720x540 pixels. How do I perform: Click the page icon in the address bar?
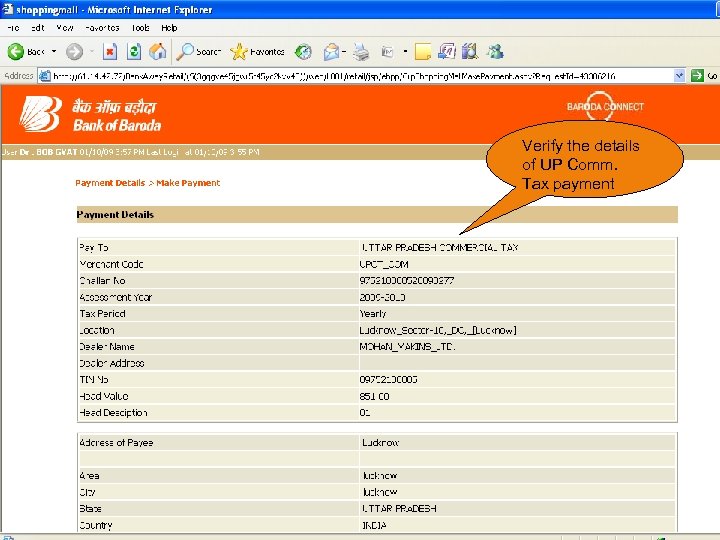click(45, 76)
